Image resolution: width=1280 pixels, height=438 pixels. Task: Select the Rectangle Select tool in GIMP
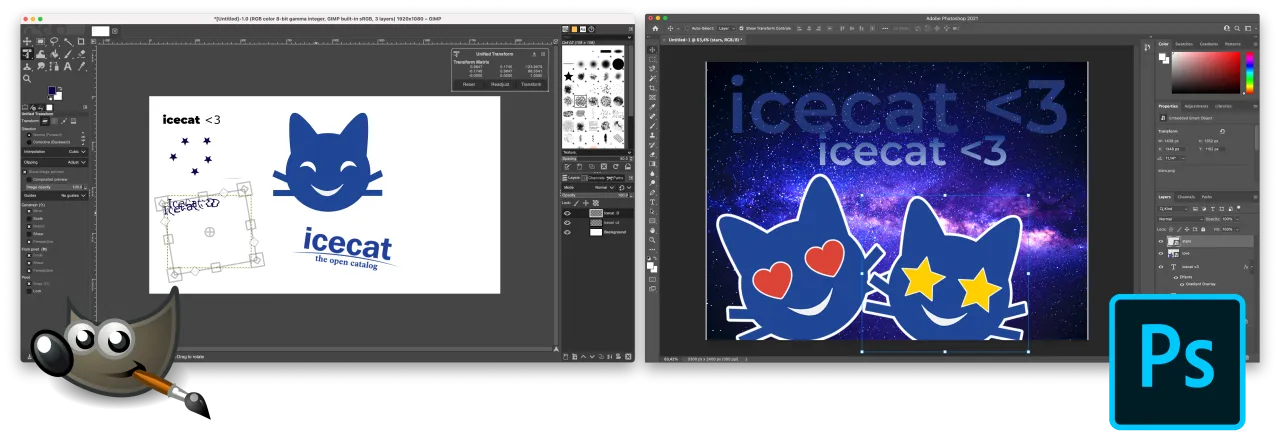[40, 41]
